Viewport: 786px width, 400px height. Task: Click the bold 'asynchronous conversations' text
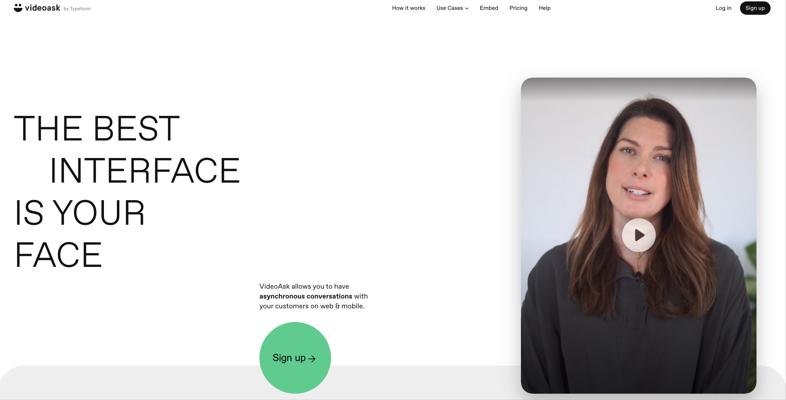tap(306, 296)
